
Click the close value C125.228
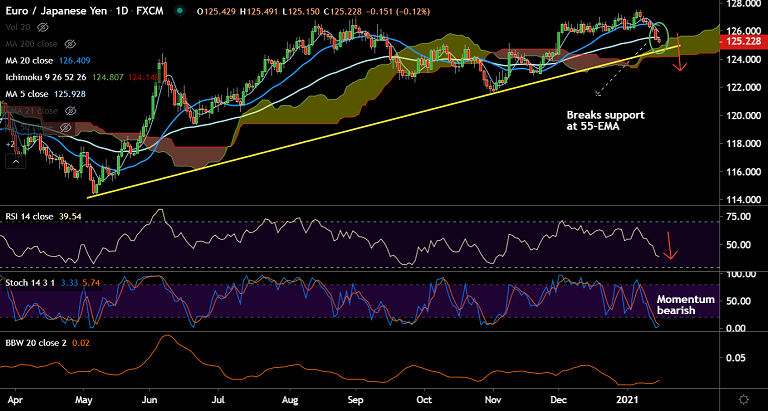[x=342, y=12]
